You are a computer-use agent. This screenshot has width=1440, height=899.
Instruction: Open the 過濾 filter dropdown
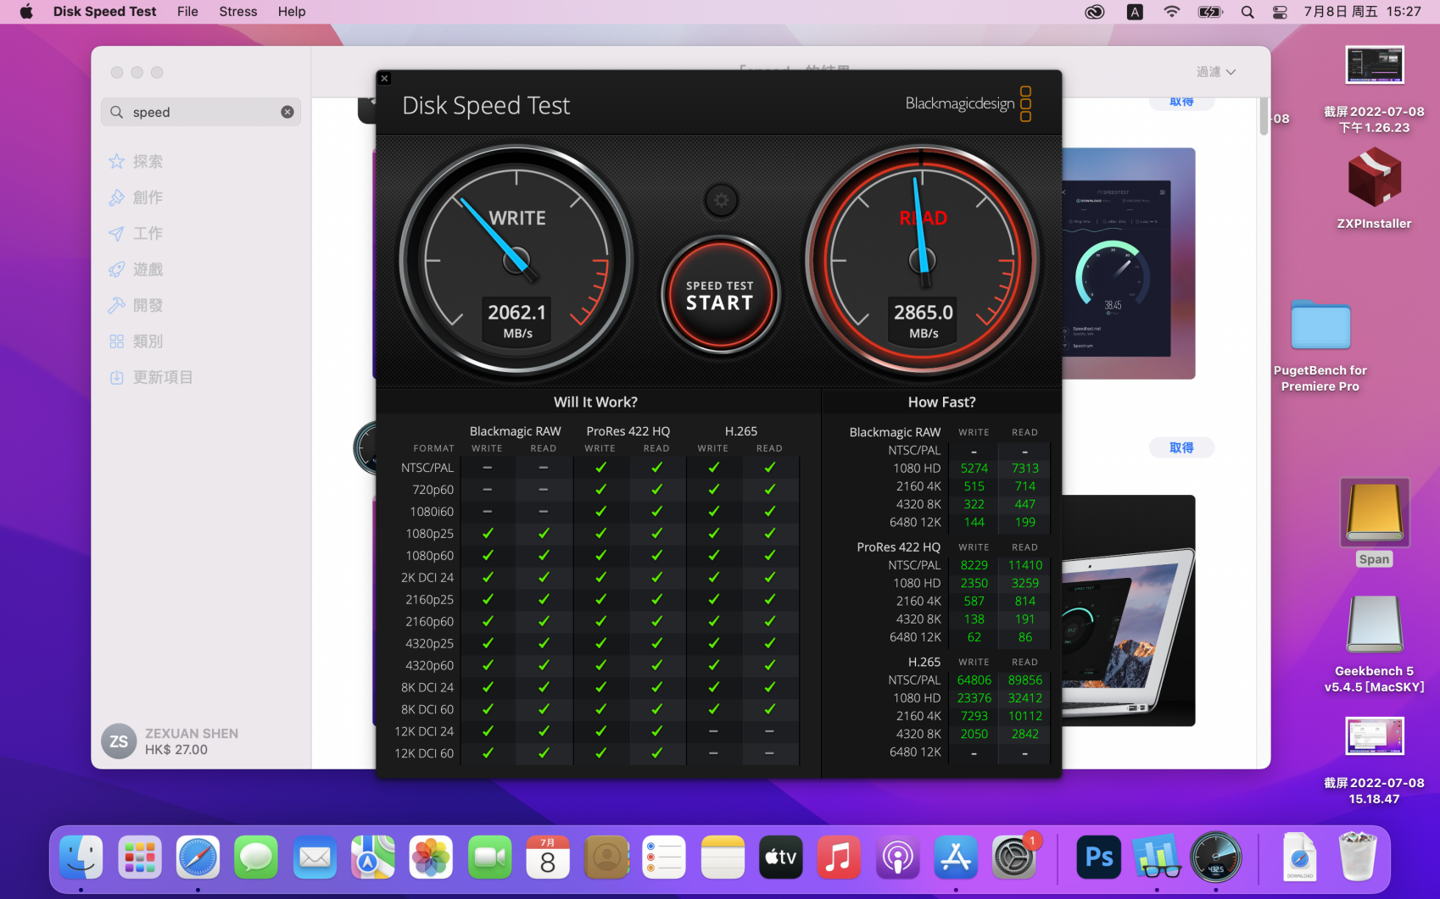click(1216, 72)
